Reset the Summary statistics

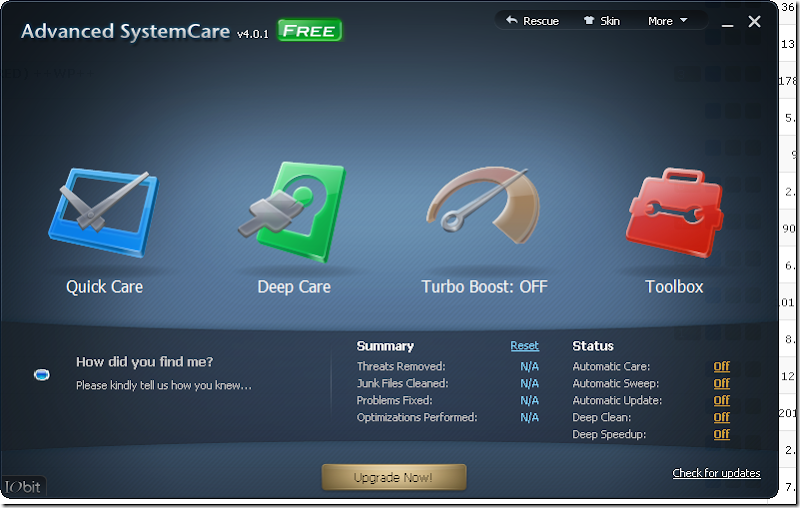click(x=524, y=346)
